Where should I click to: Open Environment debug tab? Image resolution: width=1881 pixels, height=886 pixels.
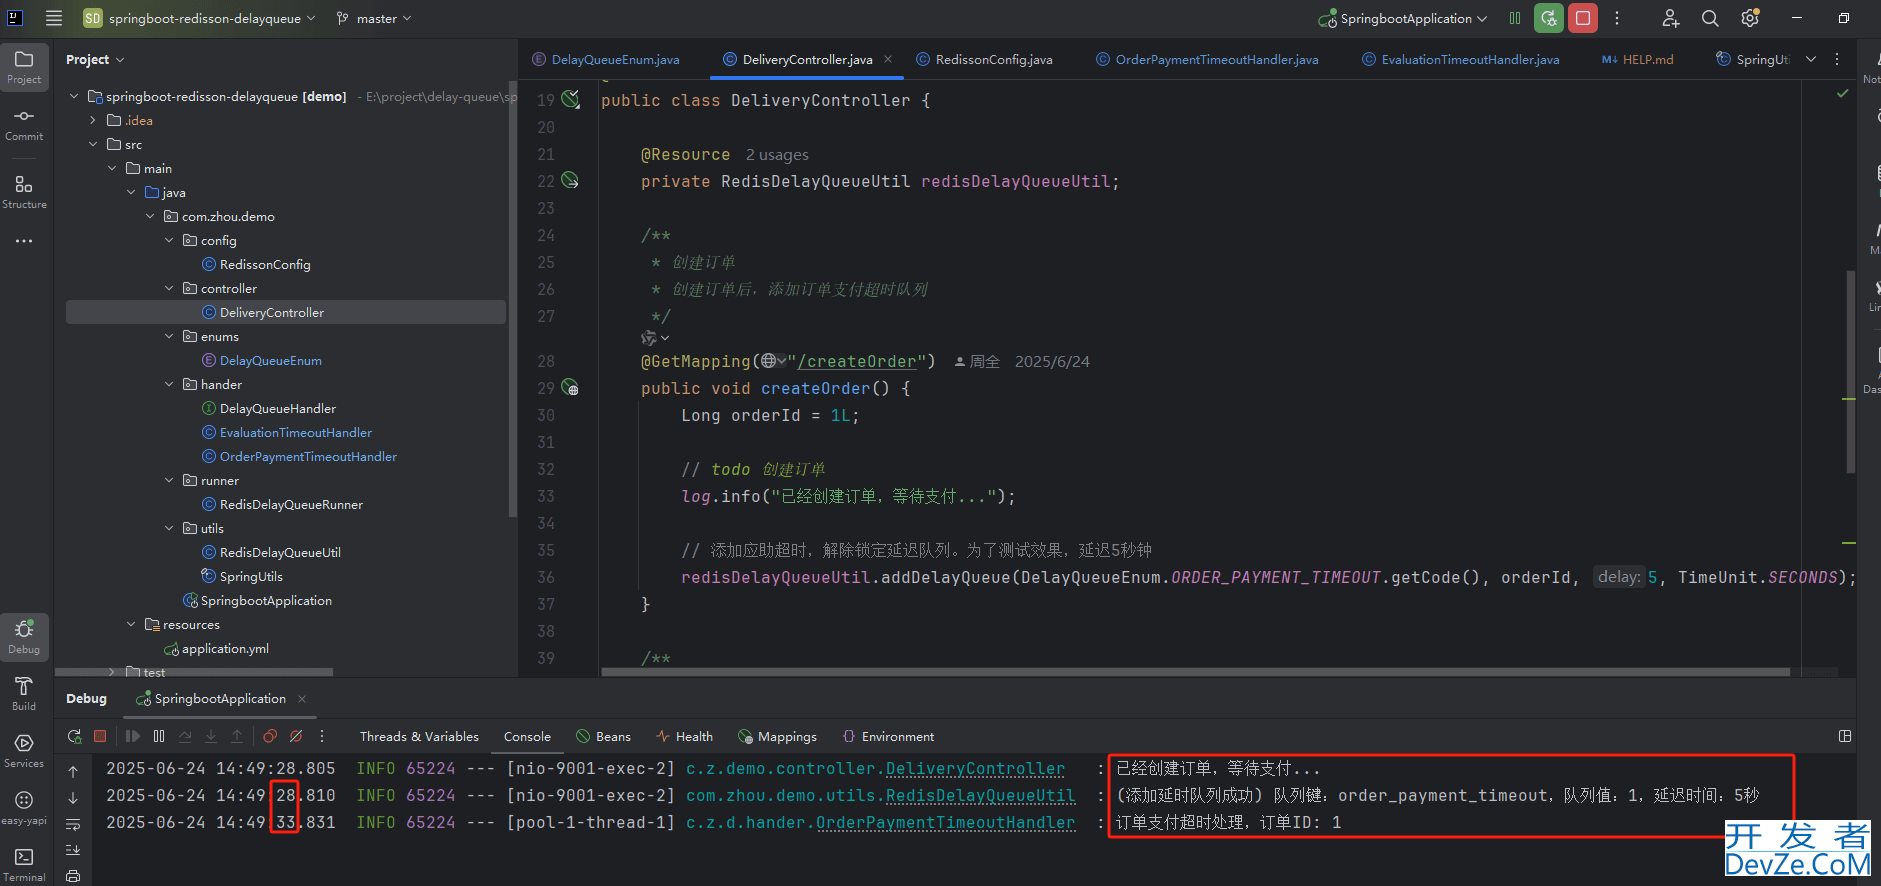pos(888,737)
